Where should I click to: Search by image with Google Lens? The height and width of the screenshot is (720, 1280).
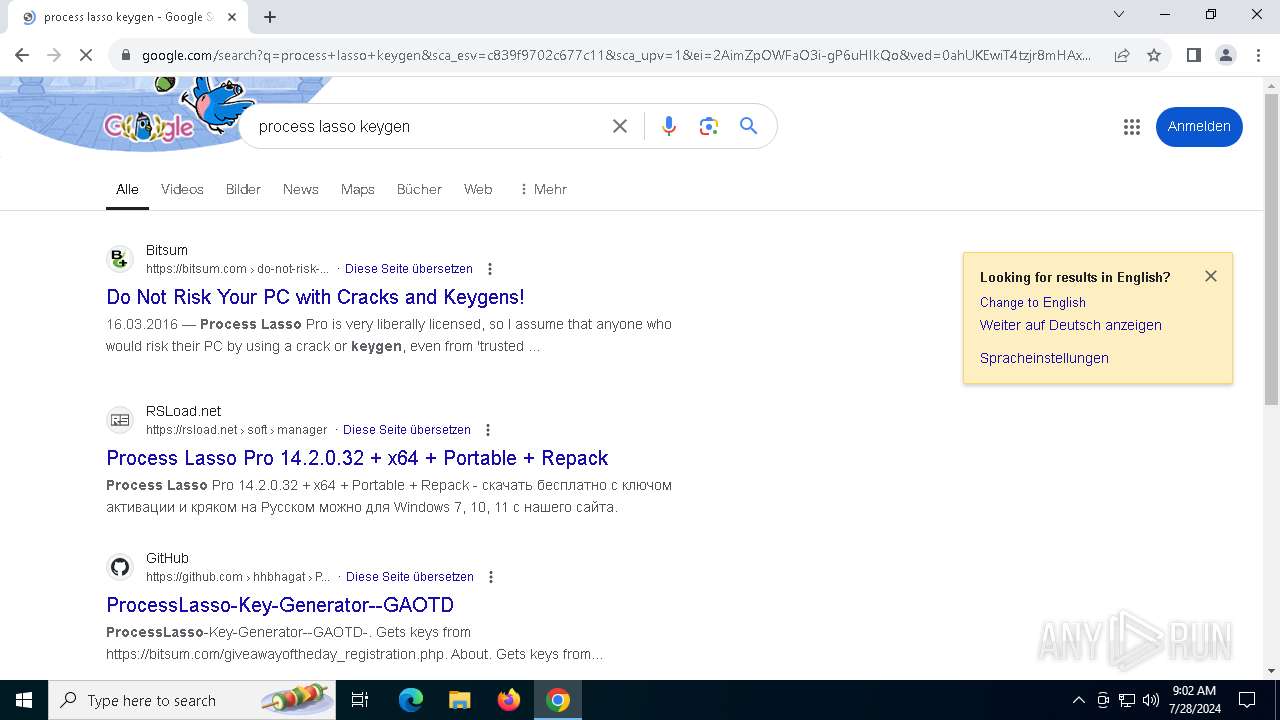709,126
